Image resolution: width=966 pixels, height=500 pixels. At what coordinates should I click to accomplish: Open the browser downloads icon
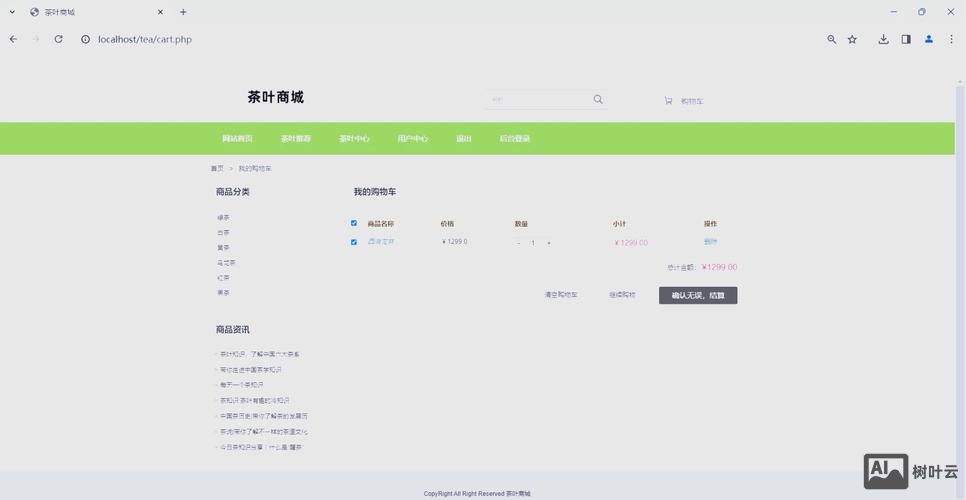point(883,39)
